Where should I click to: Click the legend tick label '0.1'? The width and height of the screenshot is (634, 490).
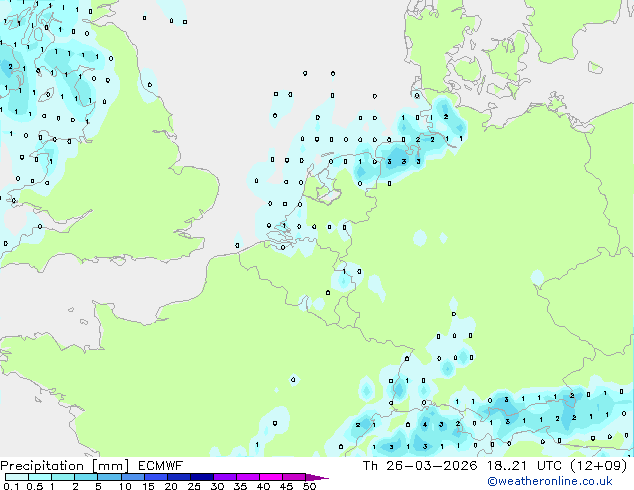pyautogui.click(x=11, y=486)
